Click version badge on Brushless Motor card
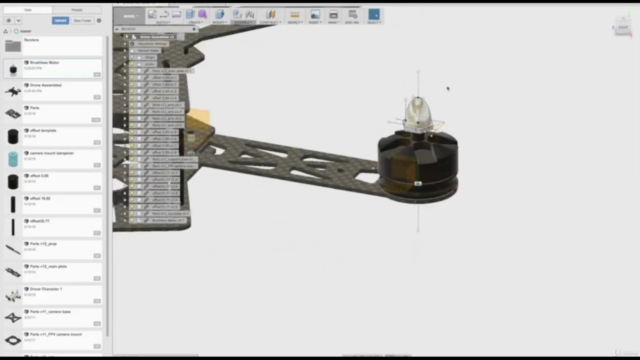 (x=97, y=74)
